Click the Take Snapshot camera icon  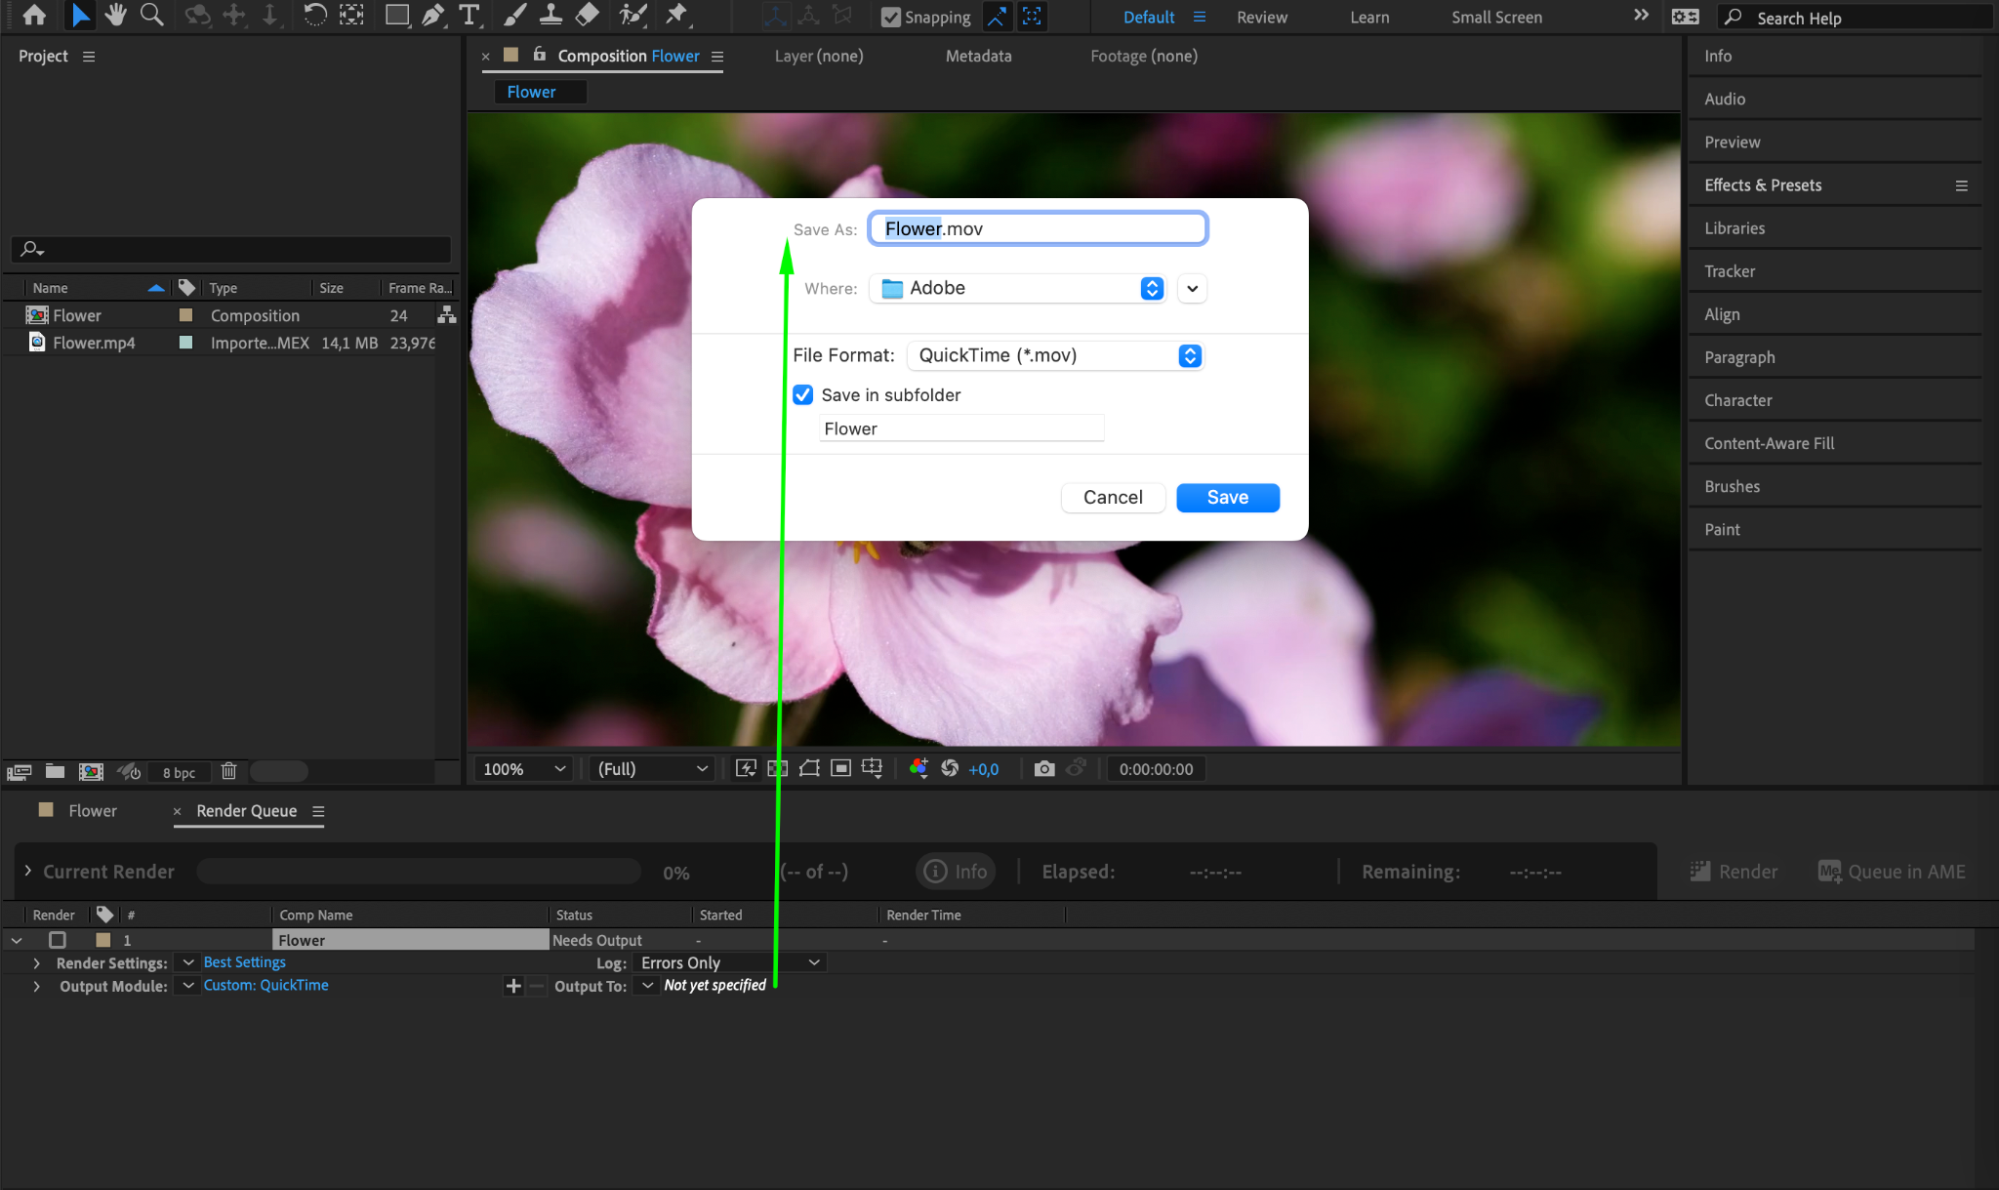tap(1044, 768)
